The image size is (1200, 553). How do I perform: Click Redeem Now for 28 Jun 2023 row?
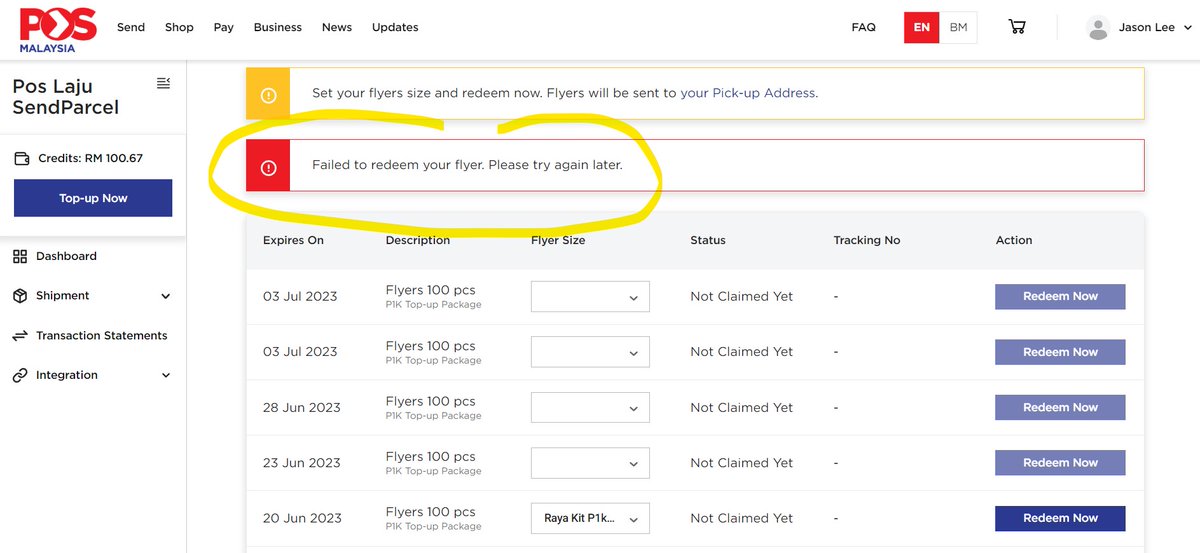coord(1060,407)
